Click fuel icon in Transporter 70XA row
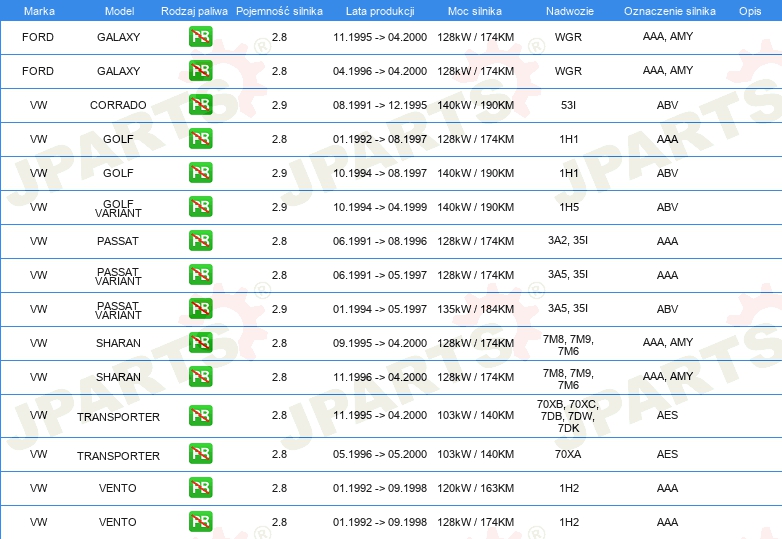Image resolution: width=782 pixels, height=539 pixels. (x=200, y=454)
